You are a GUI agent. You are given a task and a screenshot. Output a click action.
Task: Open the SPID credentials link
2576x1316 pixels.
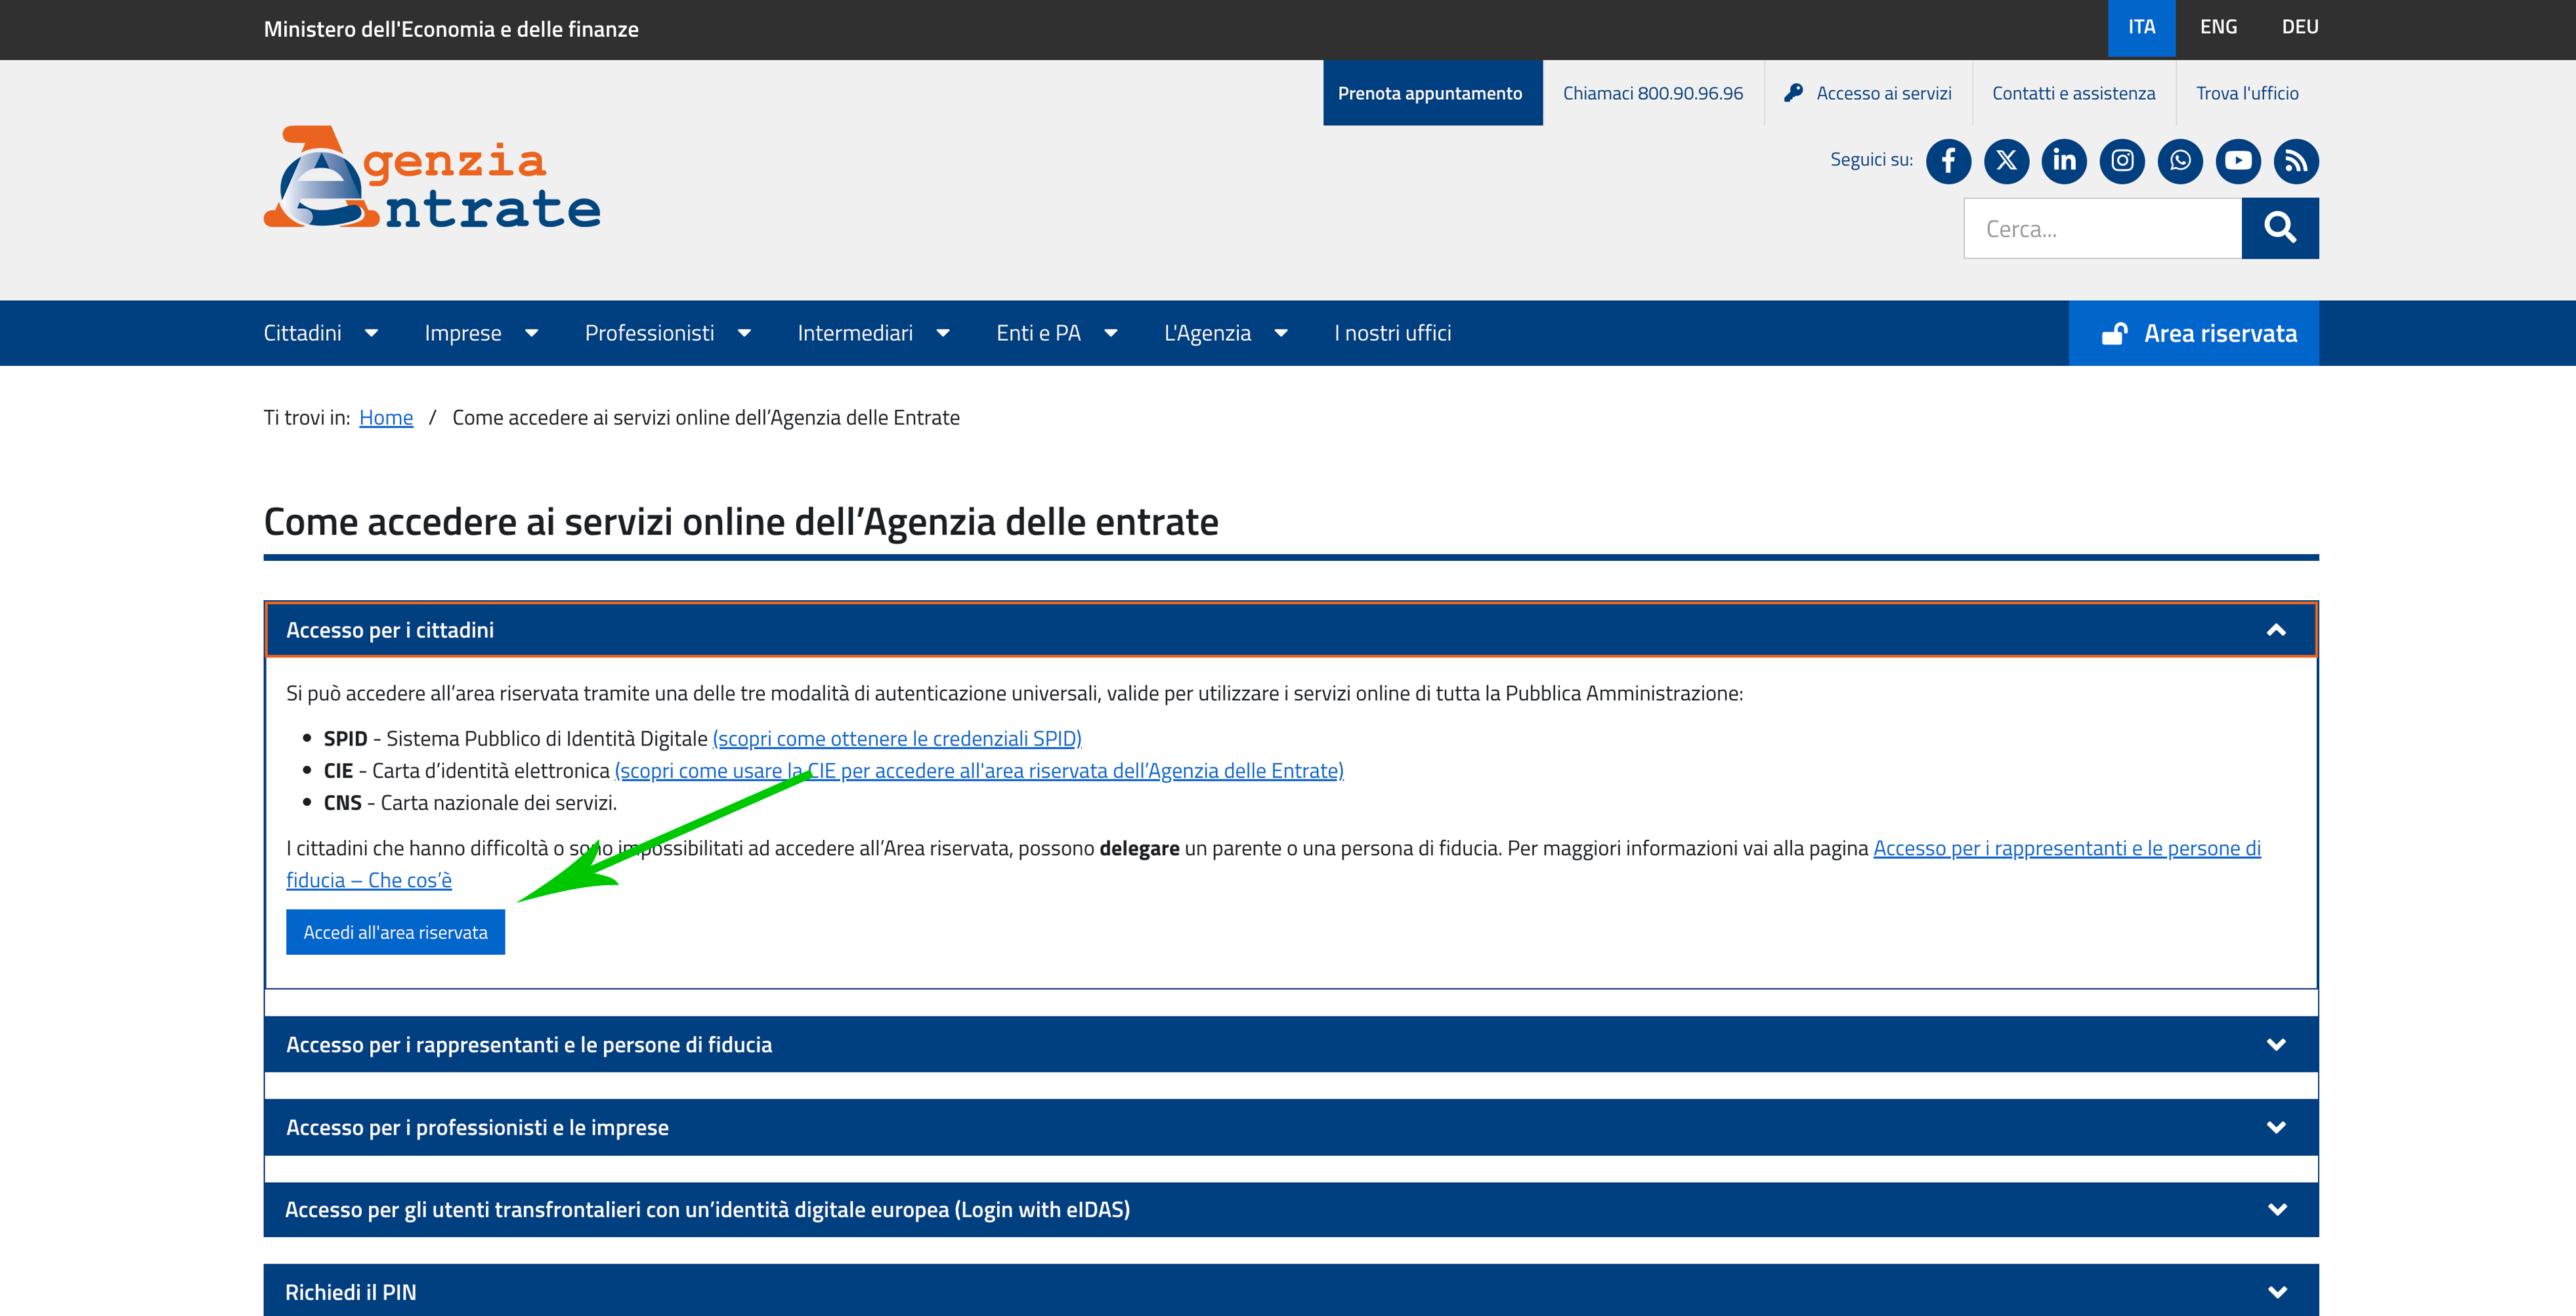click(896, 739)
